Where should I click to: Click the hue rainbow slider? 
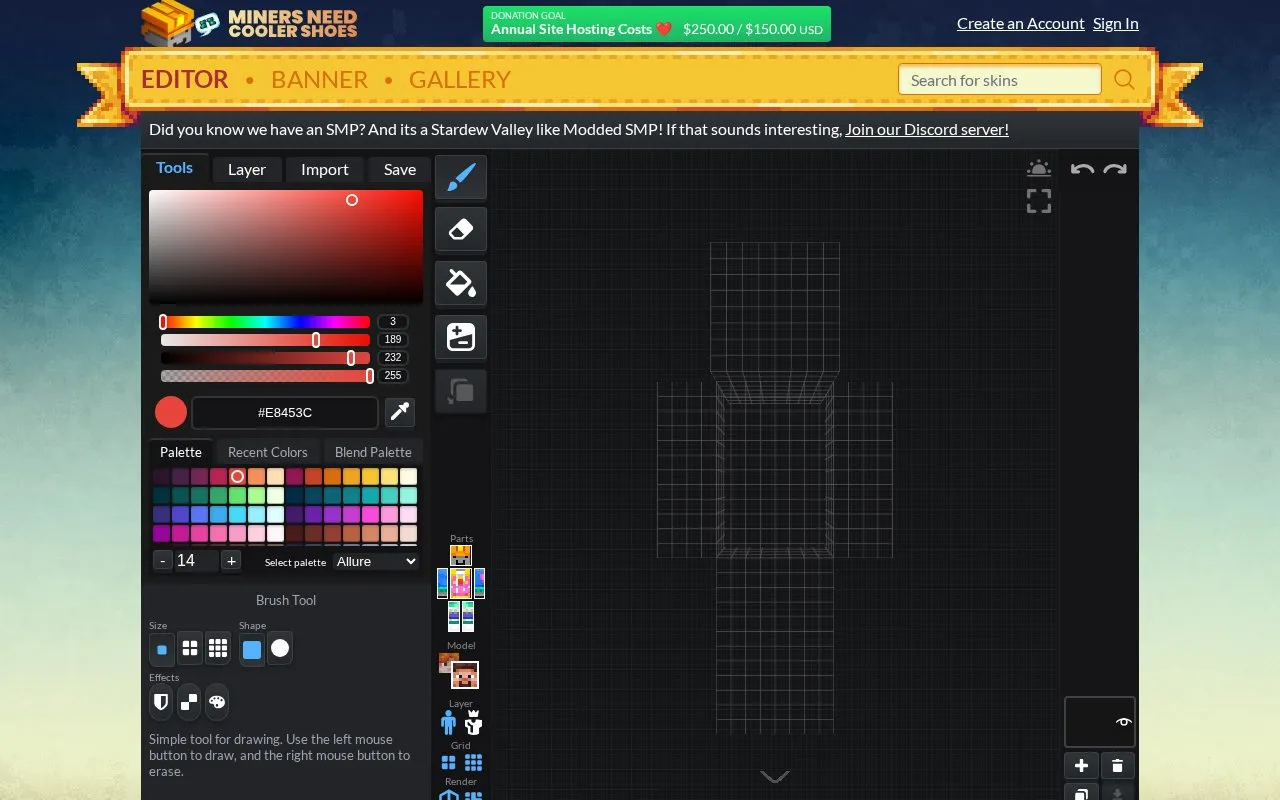coord(265,322)
